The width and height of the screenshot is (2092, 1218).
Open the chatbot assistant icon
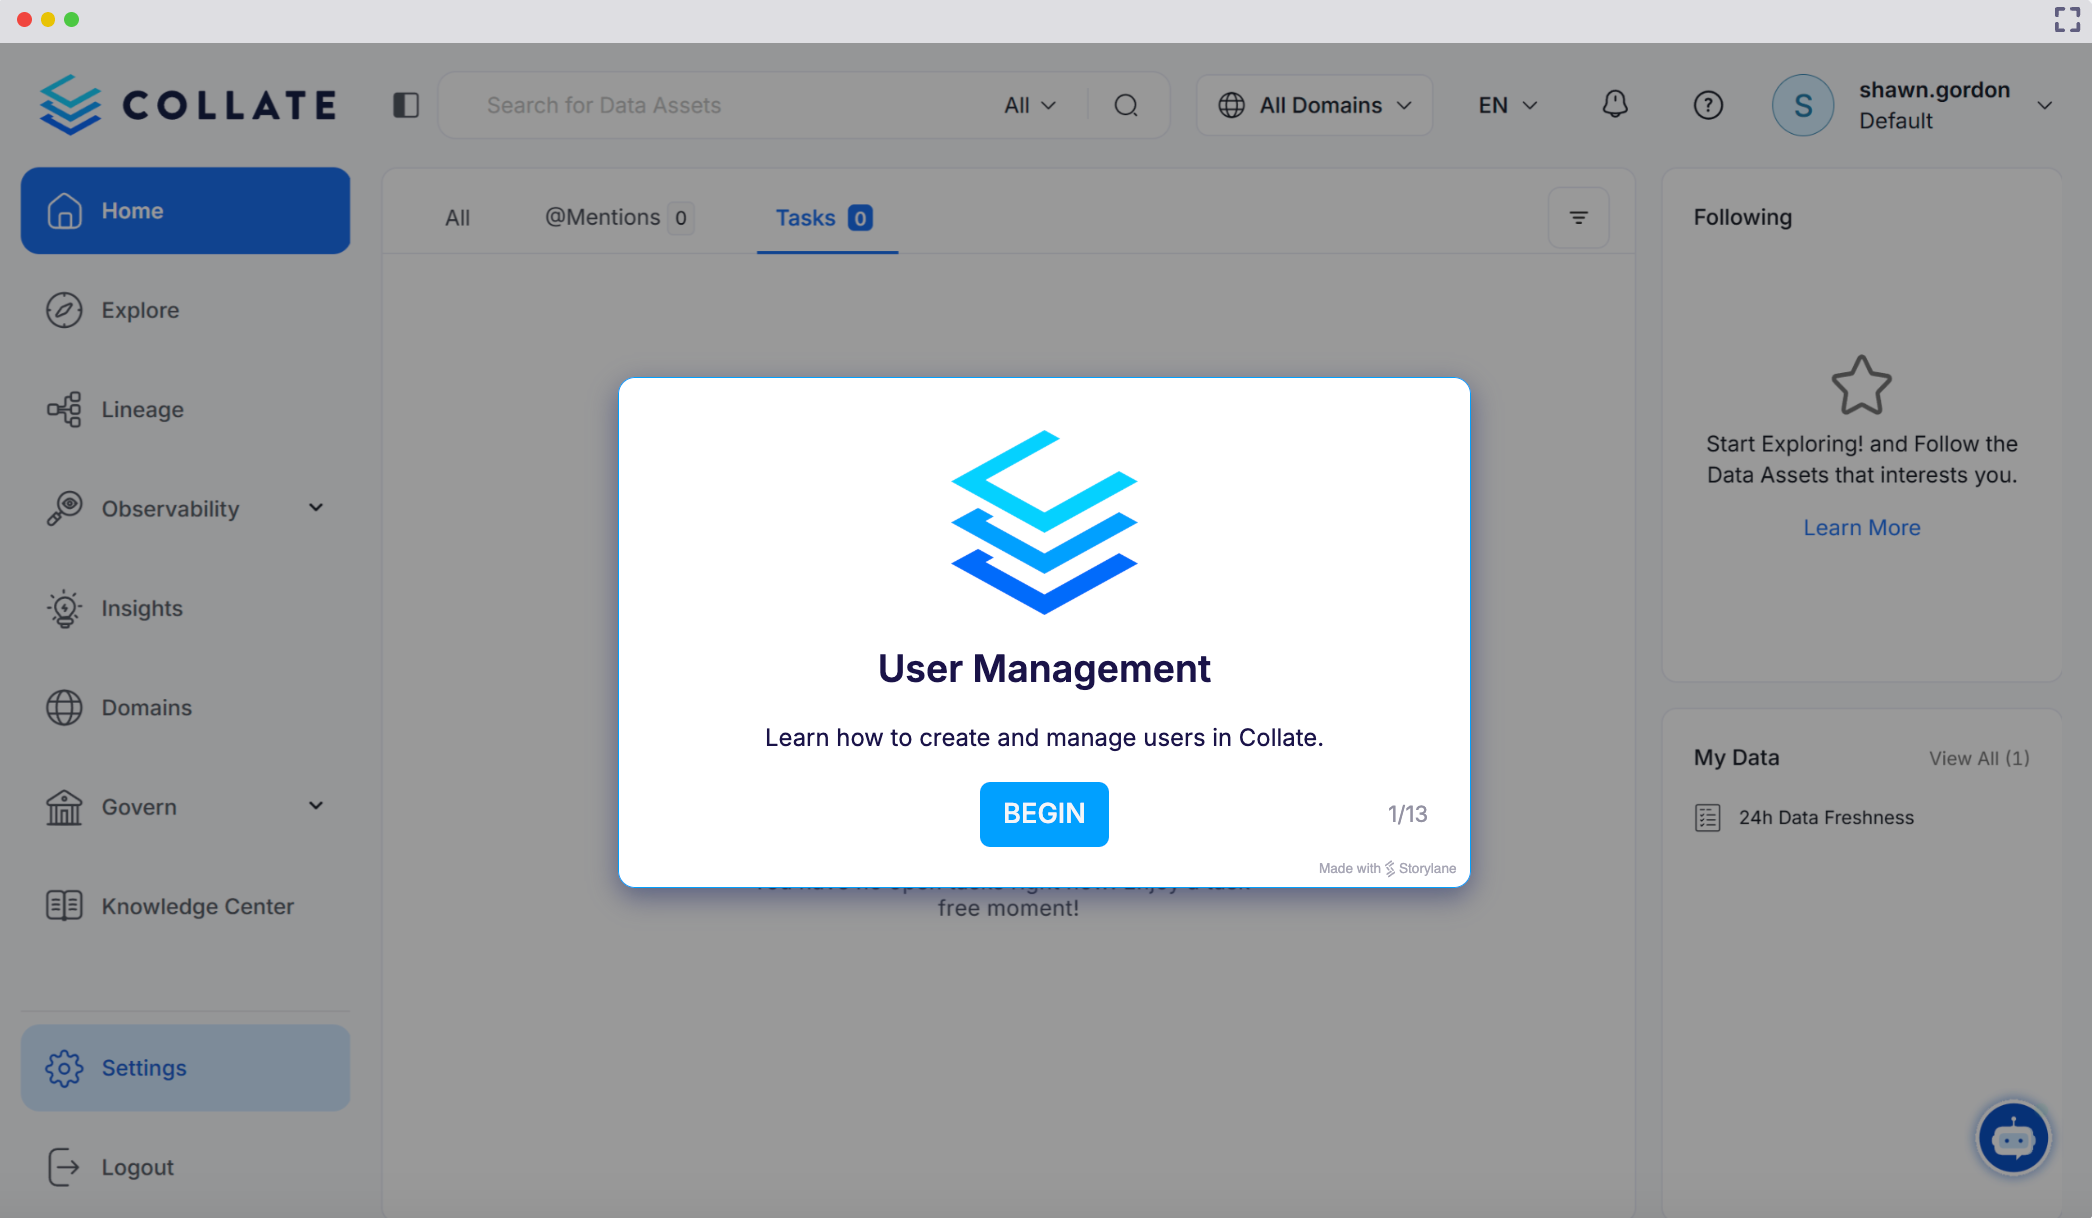pos(2013,1137)
